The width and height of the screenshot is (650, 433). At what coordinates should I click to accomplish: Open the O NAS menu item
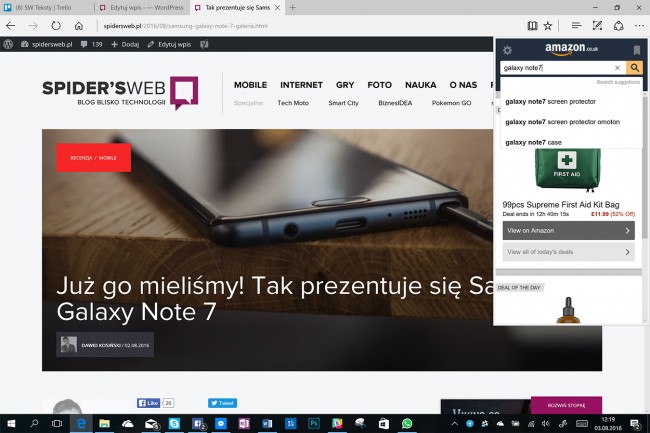coord(463,85)
